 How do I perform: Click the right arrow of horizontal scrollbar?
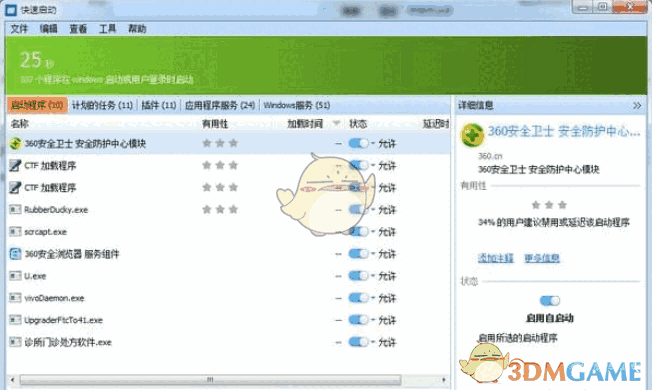point(444,380)
